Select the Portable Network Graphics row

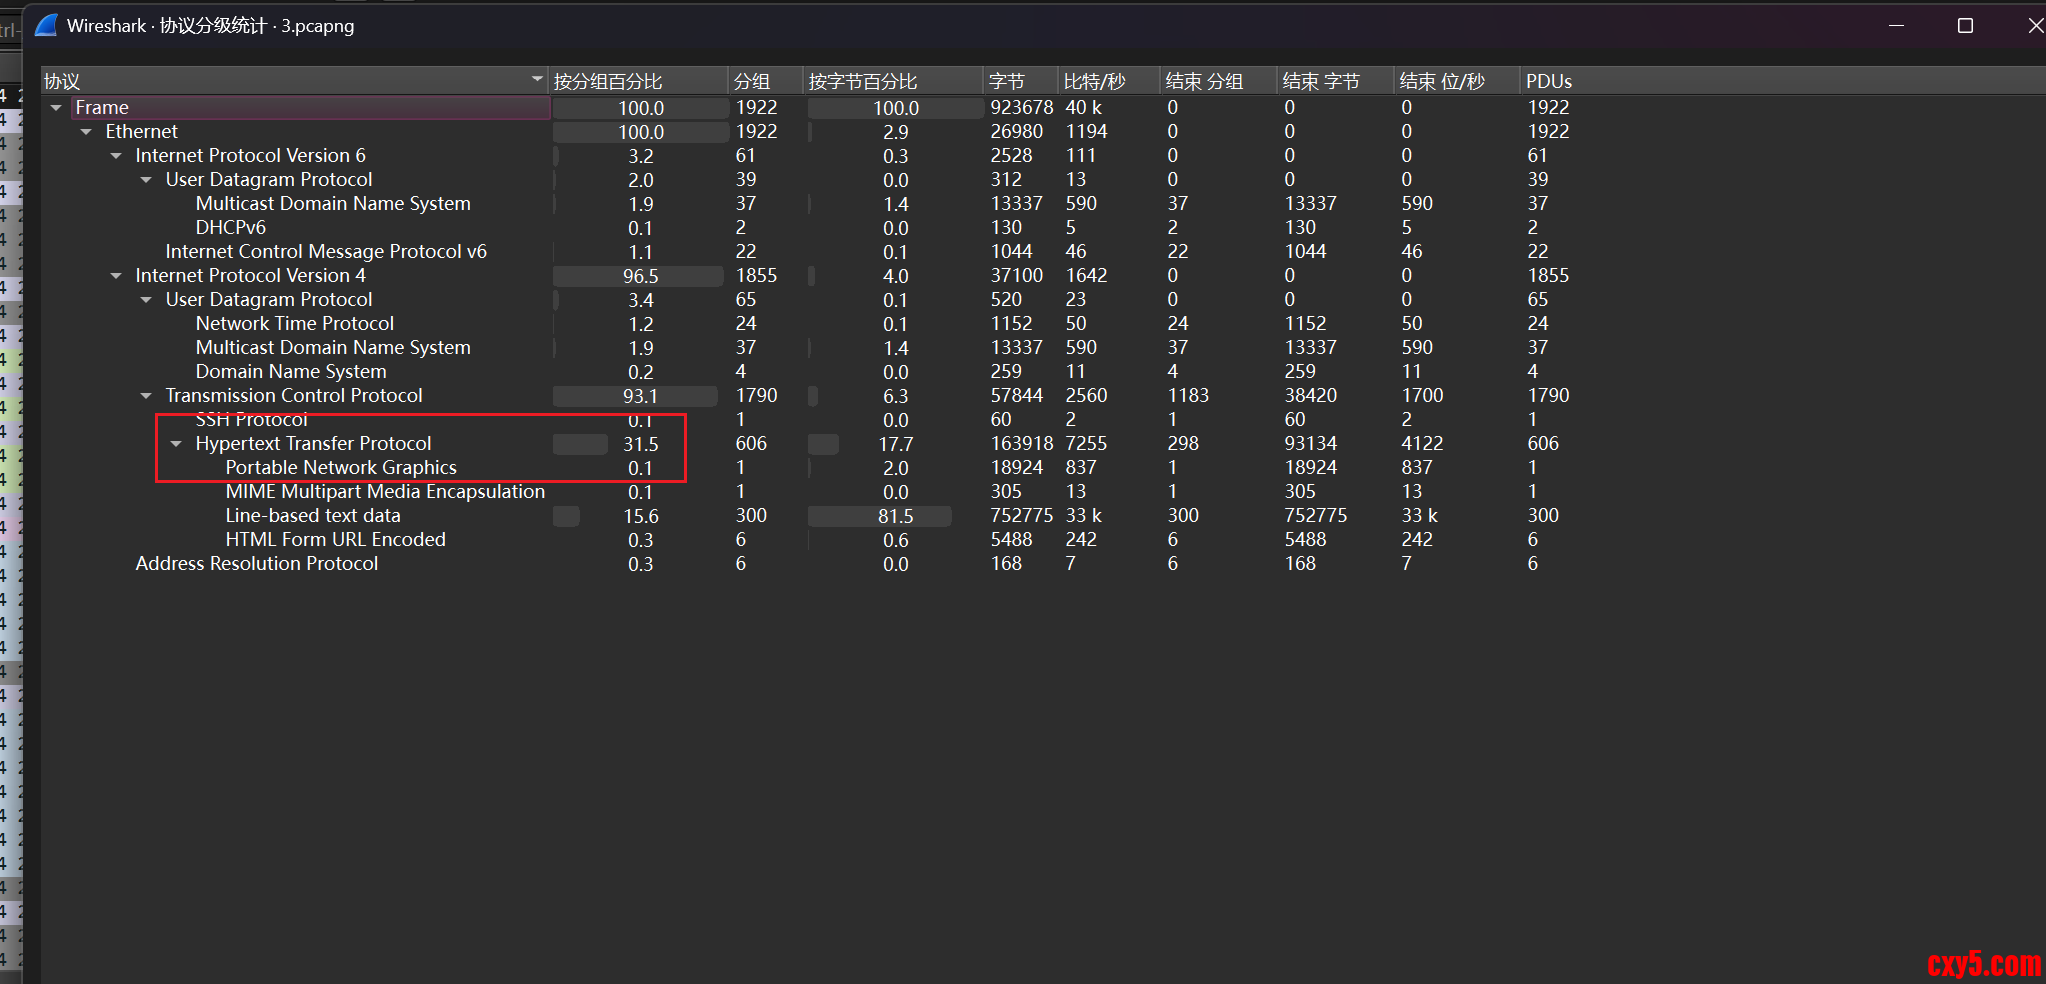[340, 468]
